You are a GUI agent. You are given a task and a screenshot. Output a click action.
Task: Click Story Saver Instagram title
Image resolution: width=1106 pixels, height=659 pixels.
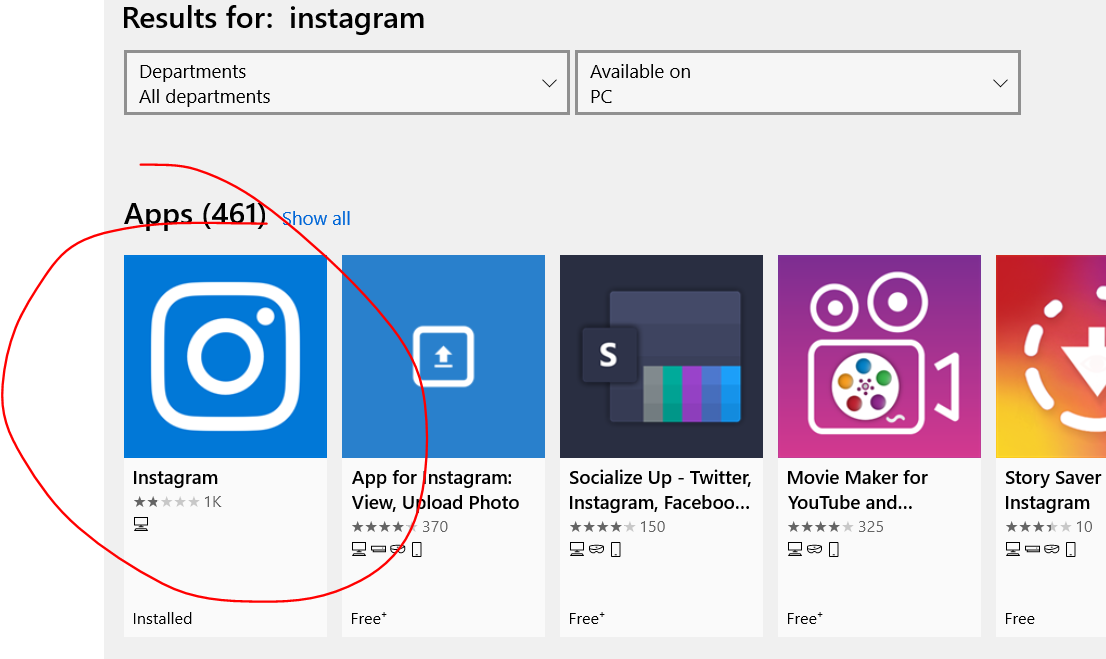click(1052, 490)
